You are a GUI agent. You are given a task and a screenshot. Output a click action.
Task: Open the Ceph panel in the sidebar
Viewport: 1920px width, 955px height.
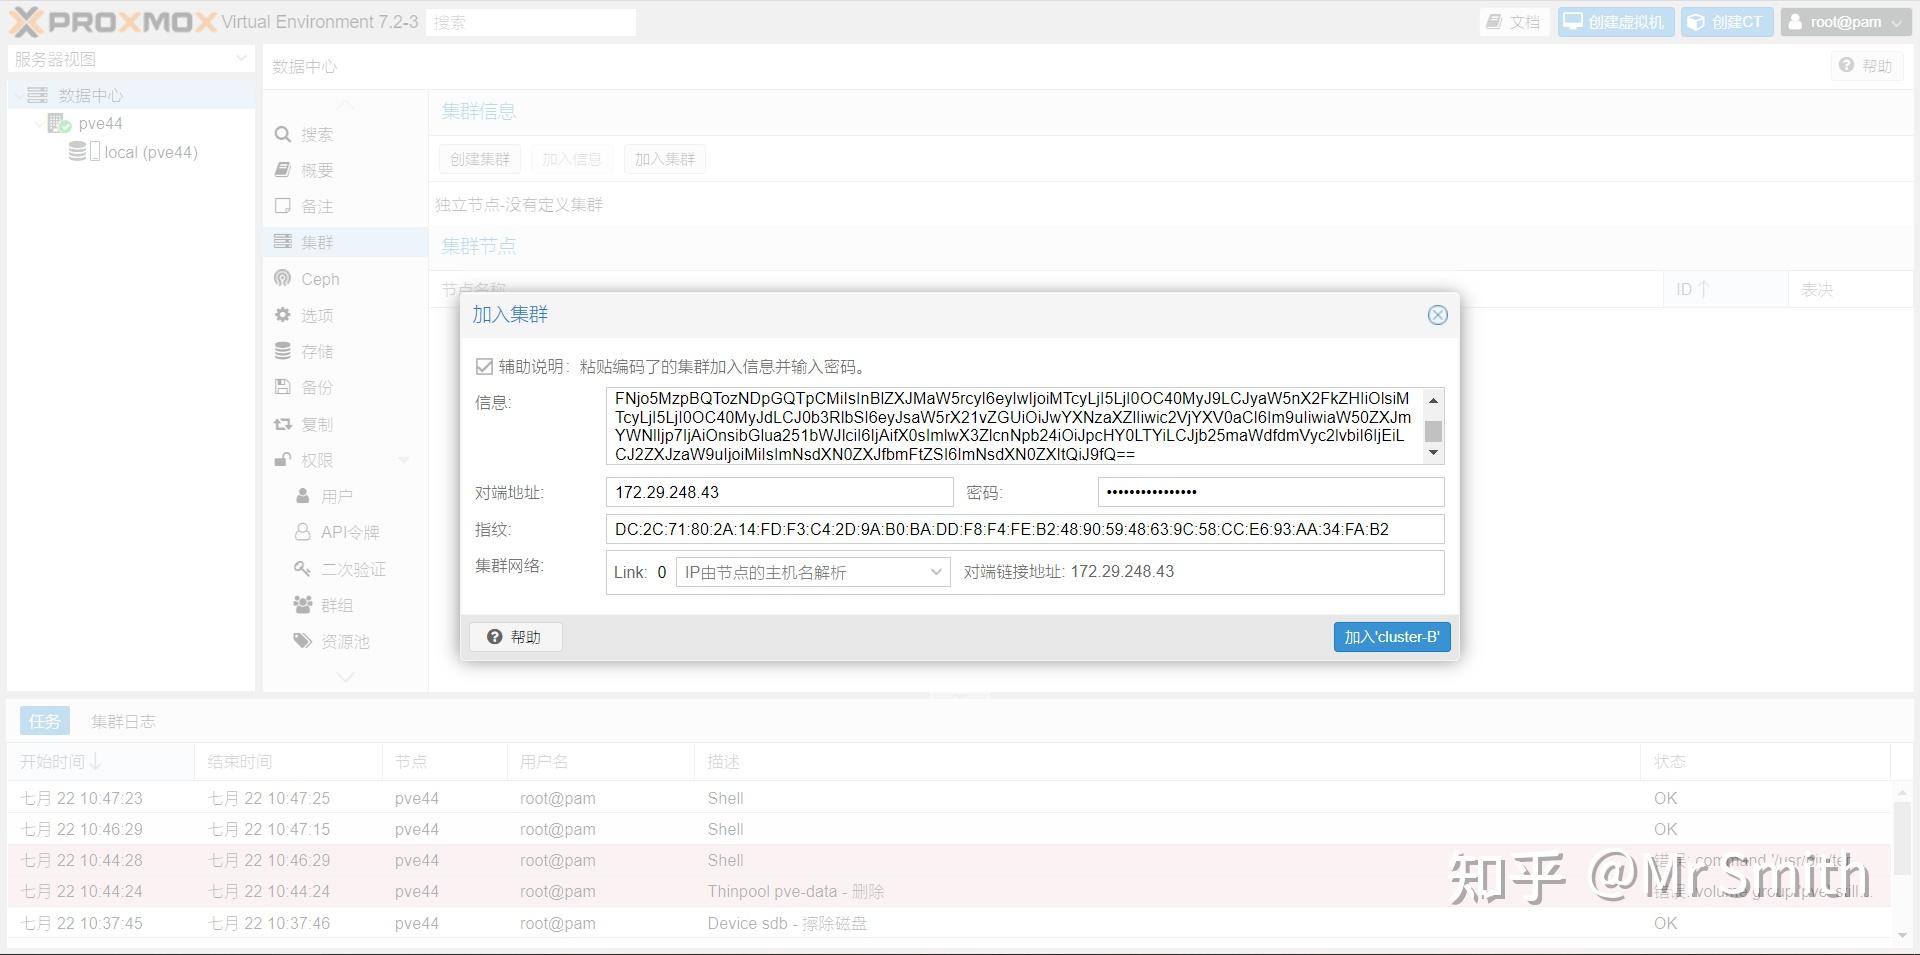coord(320,278)
